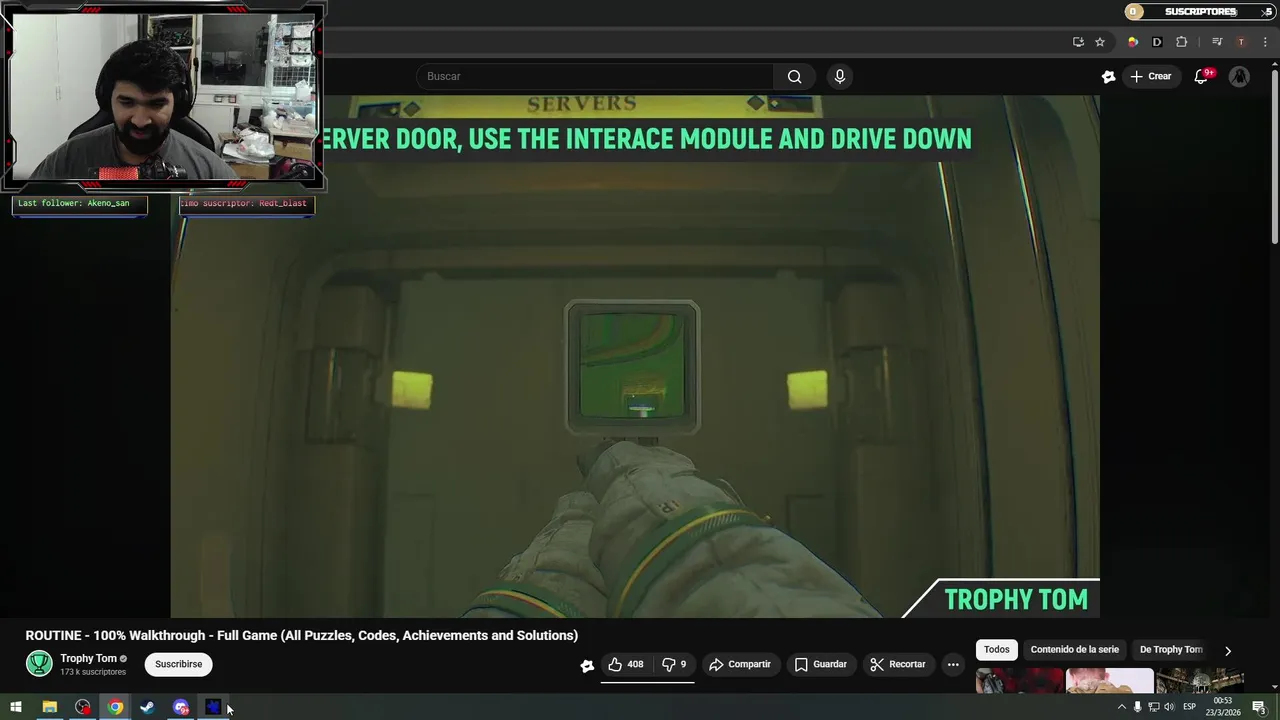
Task: Click Guardar to save video
Action: pyautogui.click(x=821, y=664)
